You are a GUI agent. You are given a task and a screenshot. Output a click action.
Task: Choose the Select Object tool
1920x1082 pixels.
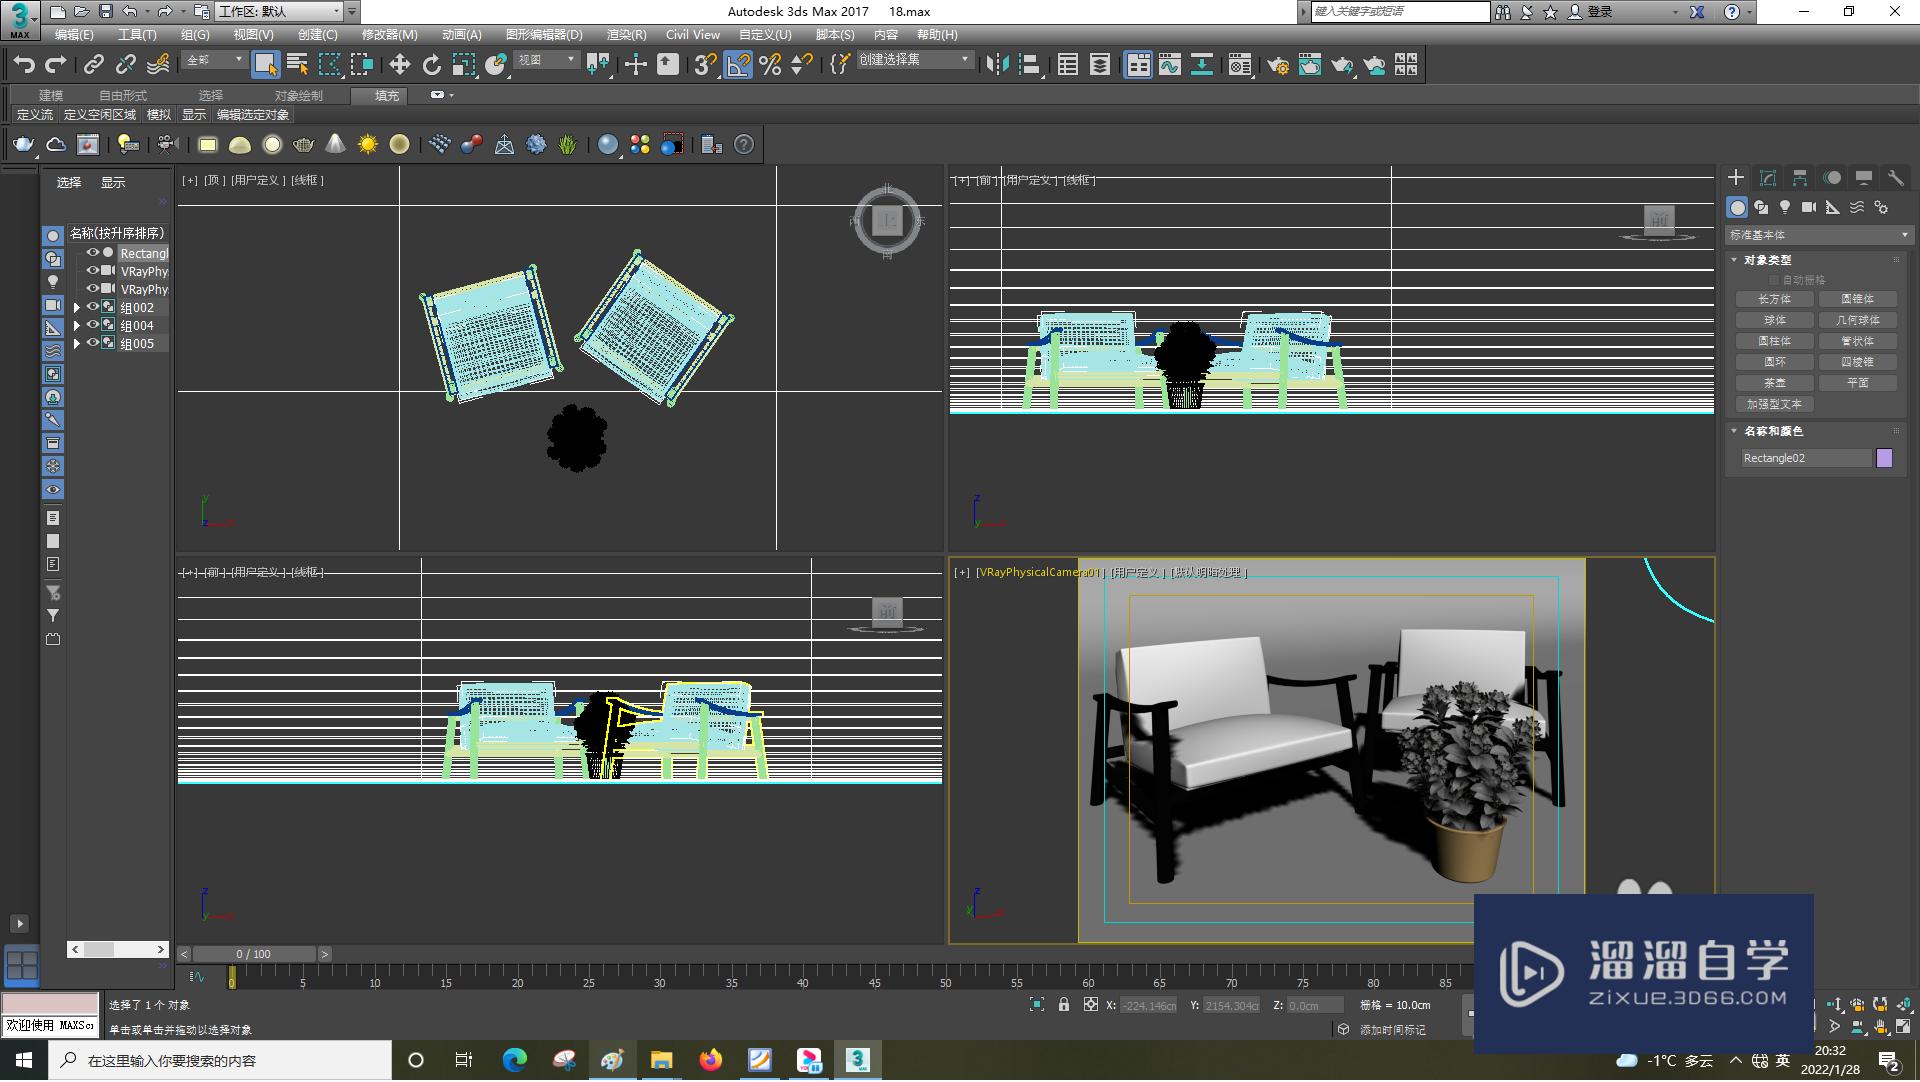point(265,65)
